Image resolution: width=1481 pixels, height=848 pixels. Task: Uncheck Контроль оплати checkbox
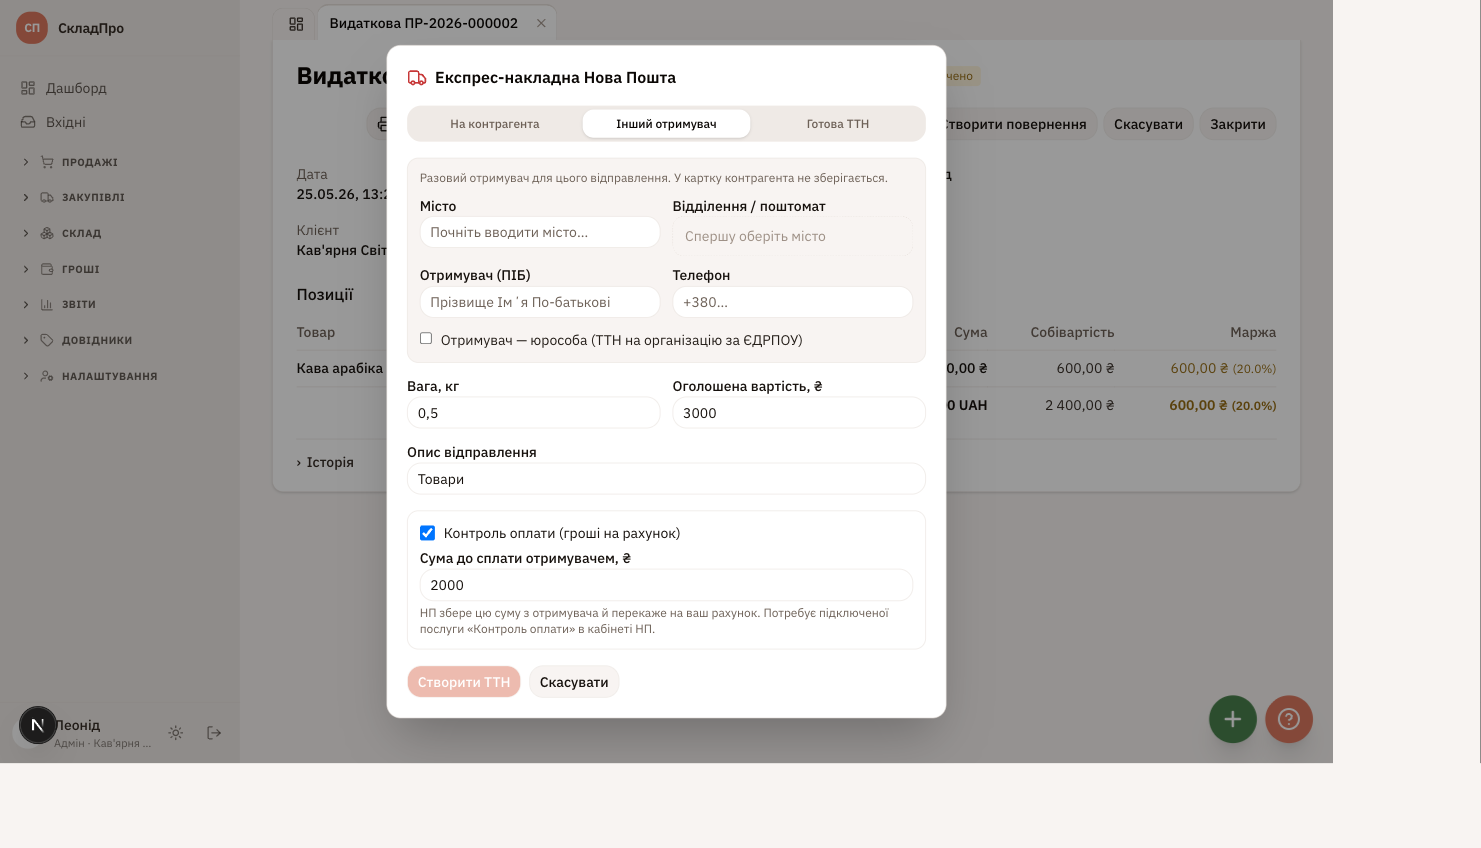click(427, 533)
